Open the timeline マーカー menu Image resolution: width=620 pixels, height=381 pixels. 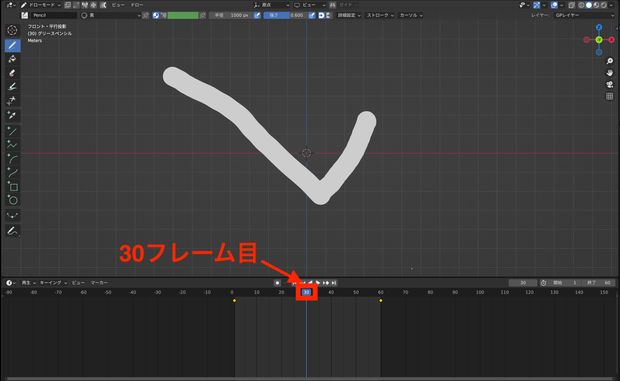coord(99,283)
